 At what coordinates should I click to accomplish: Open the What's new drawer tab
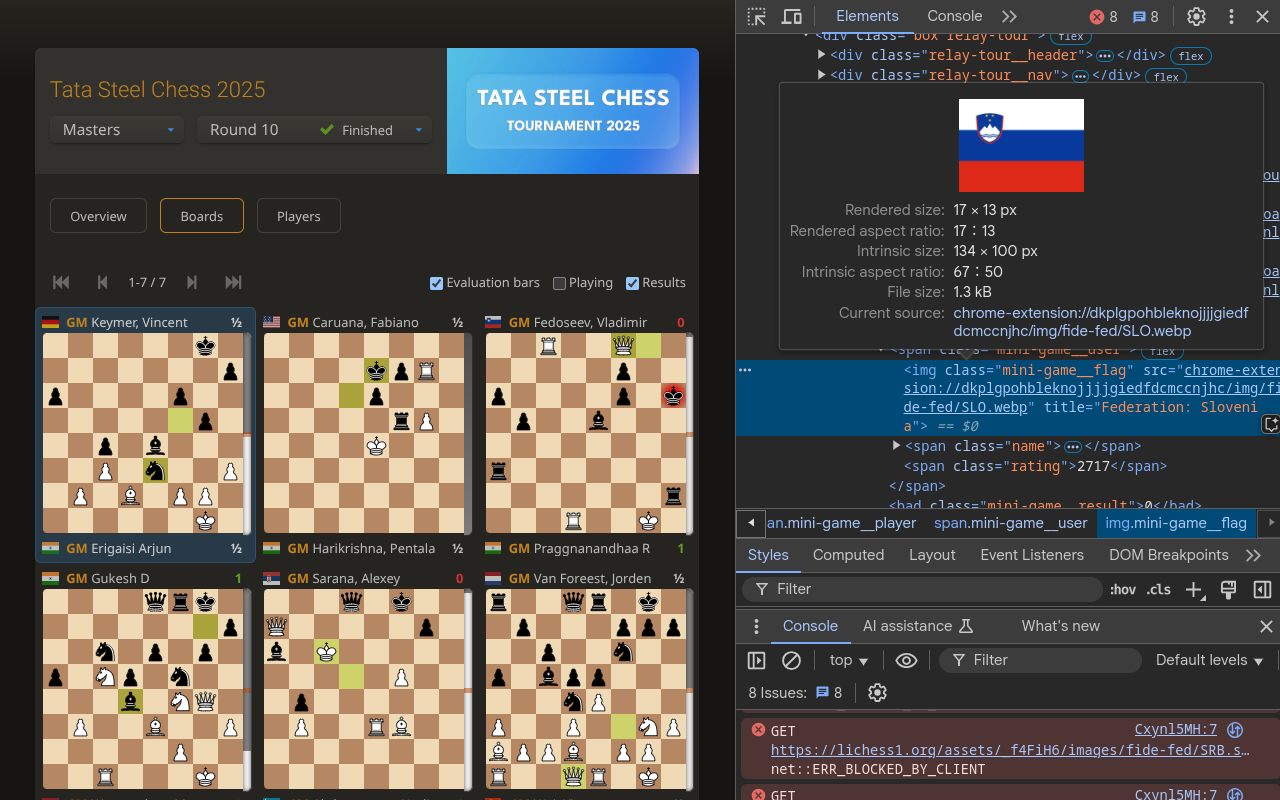pyautogui.click(x=1060, y=626)
